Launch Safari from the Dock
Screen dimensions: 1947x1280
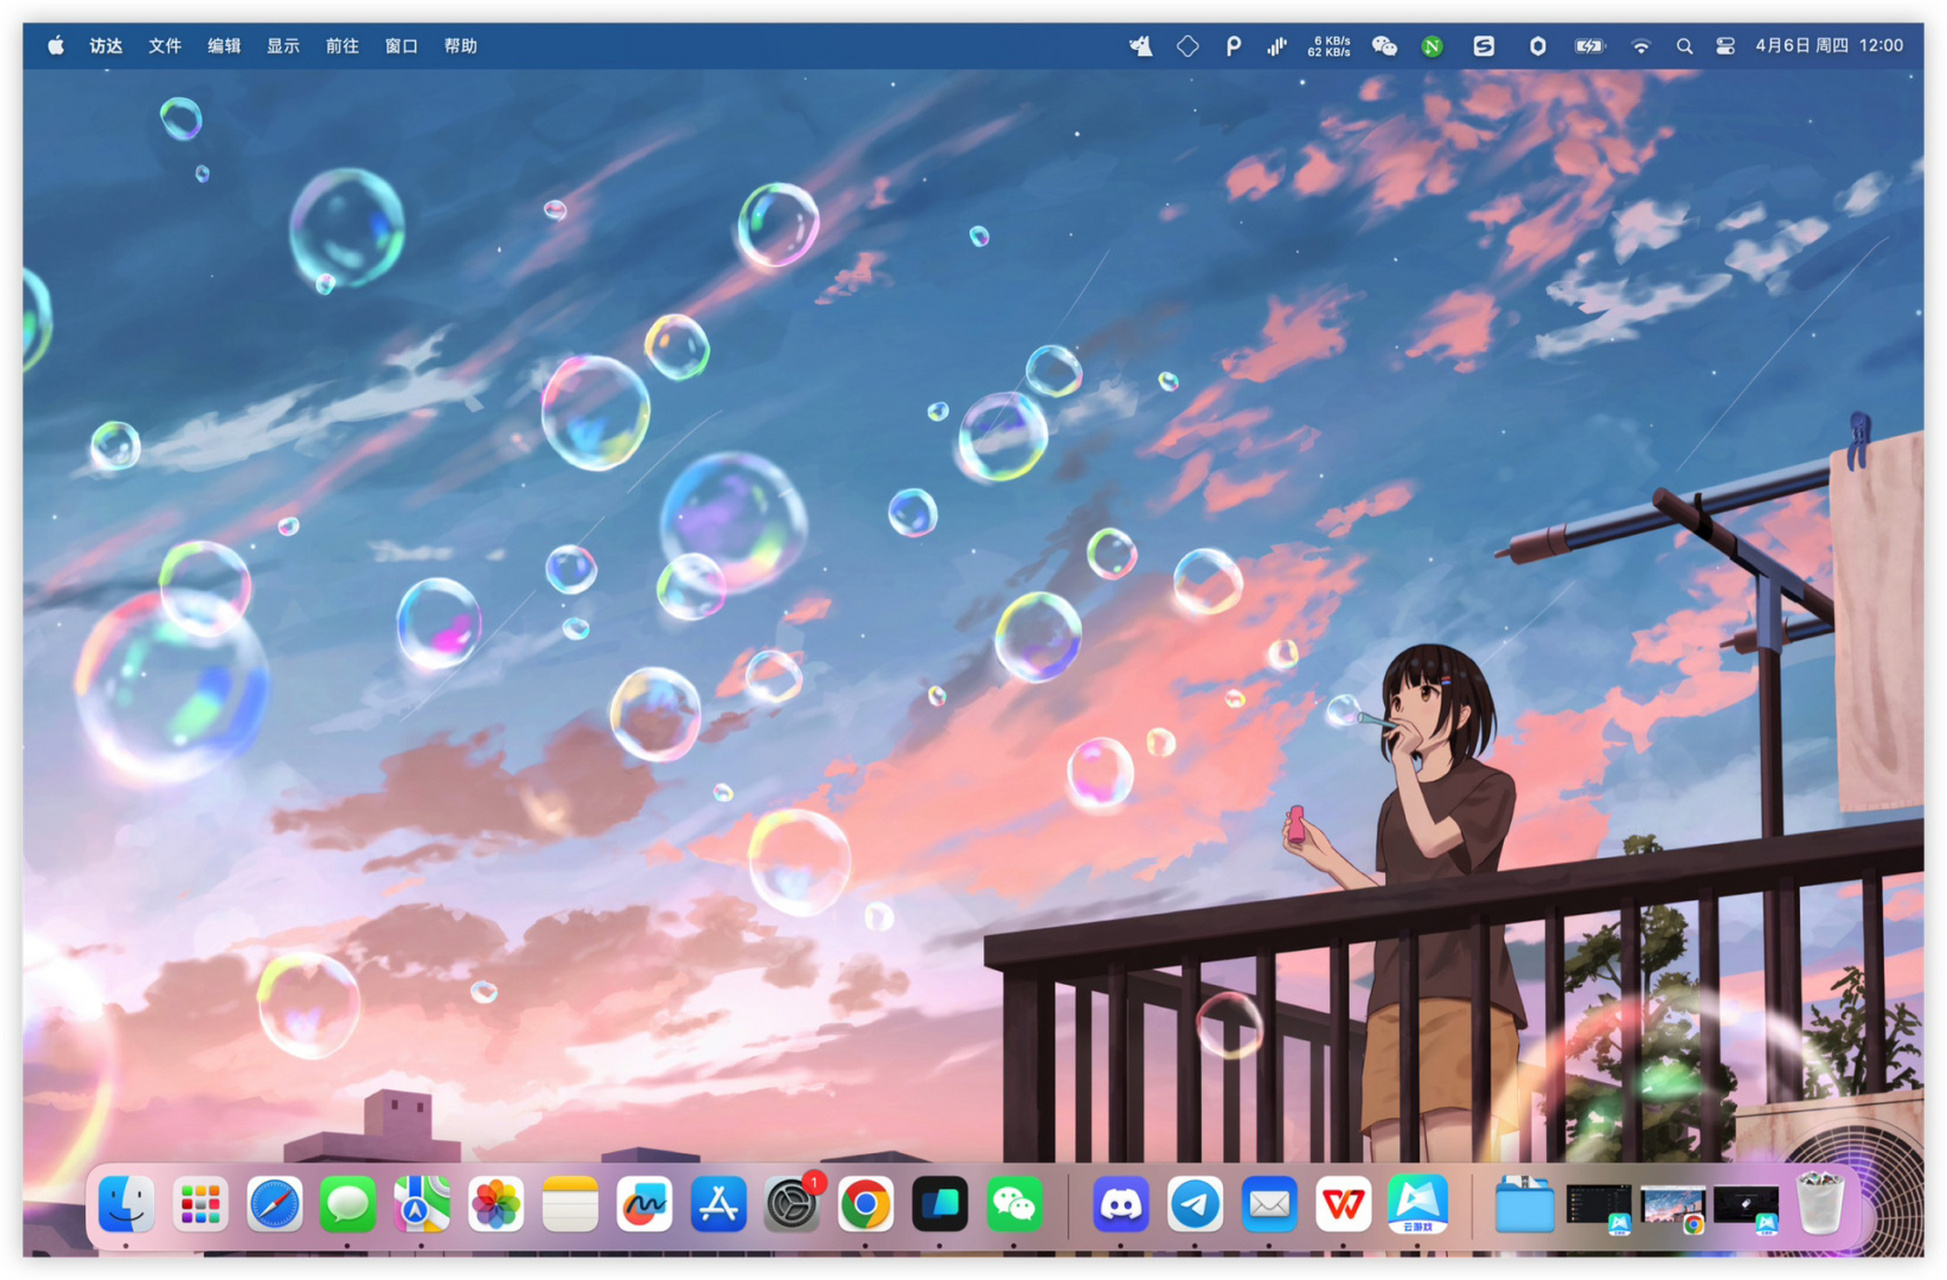point(274,1204)
